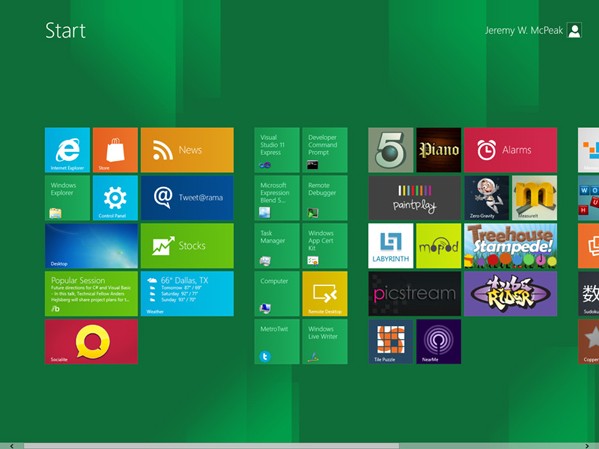
Task: Open the MeasureIt tile
Action: point(534,198)
